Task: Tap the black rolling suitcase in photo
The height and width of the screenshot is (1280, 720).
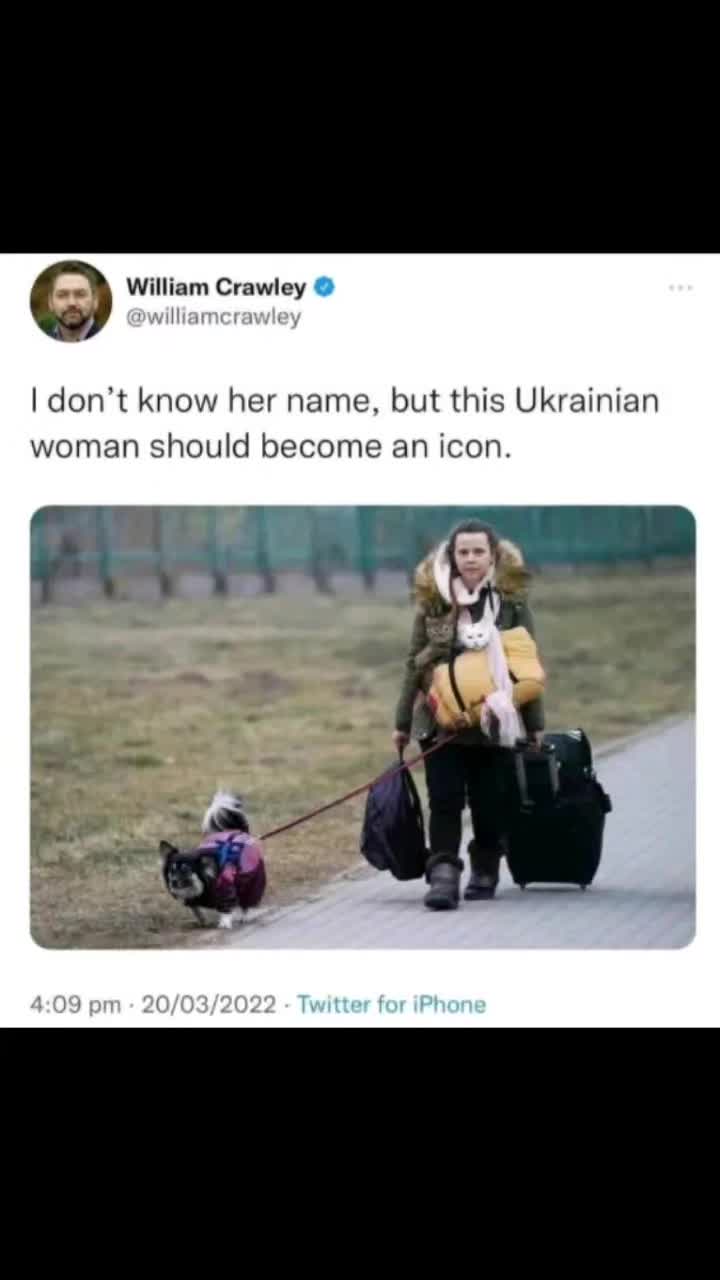Action: coord(556,810)
